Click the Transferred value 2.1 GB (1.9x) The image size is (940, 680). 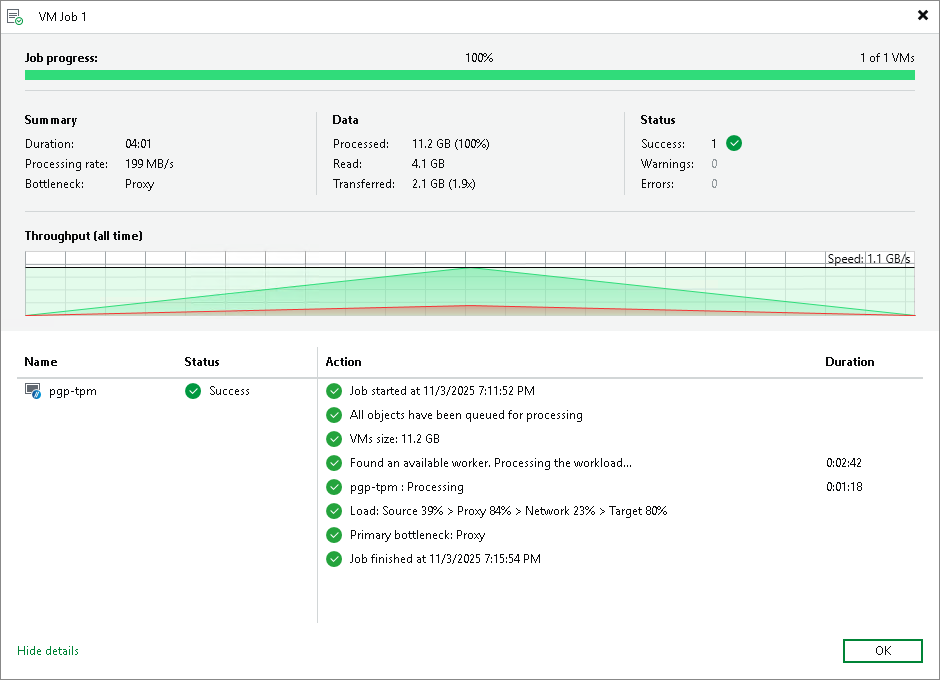click(444, 184)
